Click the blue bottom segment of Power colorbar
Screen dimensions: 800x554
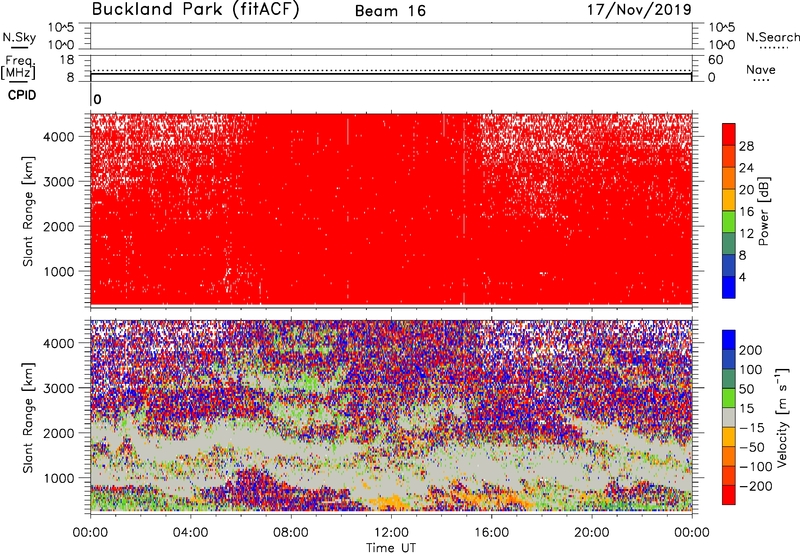tap(729, 287)
